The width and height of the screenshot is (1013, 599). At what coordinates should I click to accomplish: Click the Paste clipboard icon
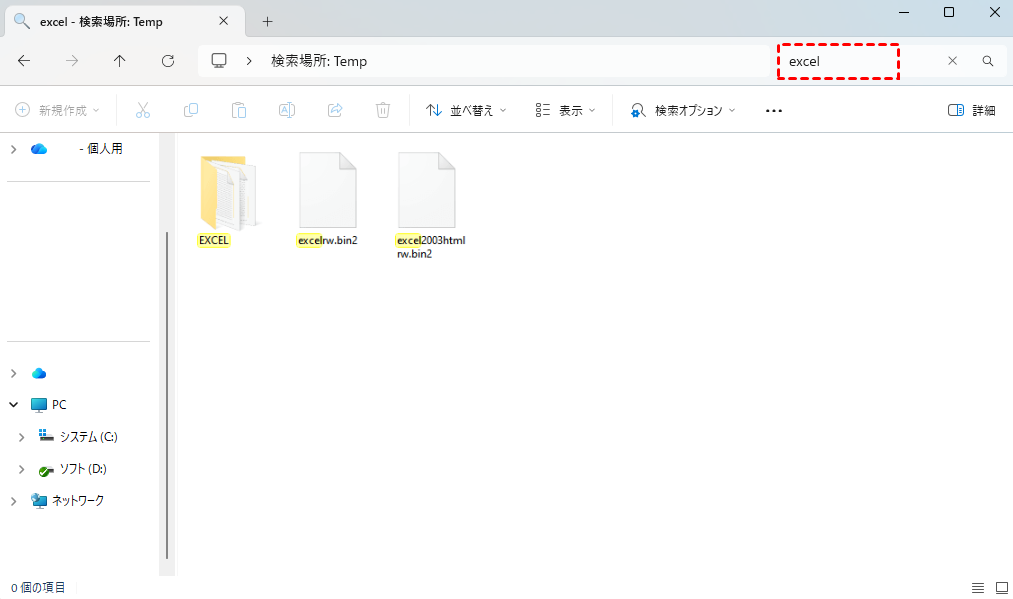tap(239, 110)
